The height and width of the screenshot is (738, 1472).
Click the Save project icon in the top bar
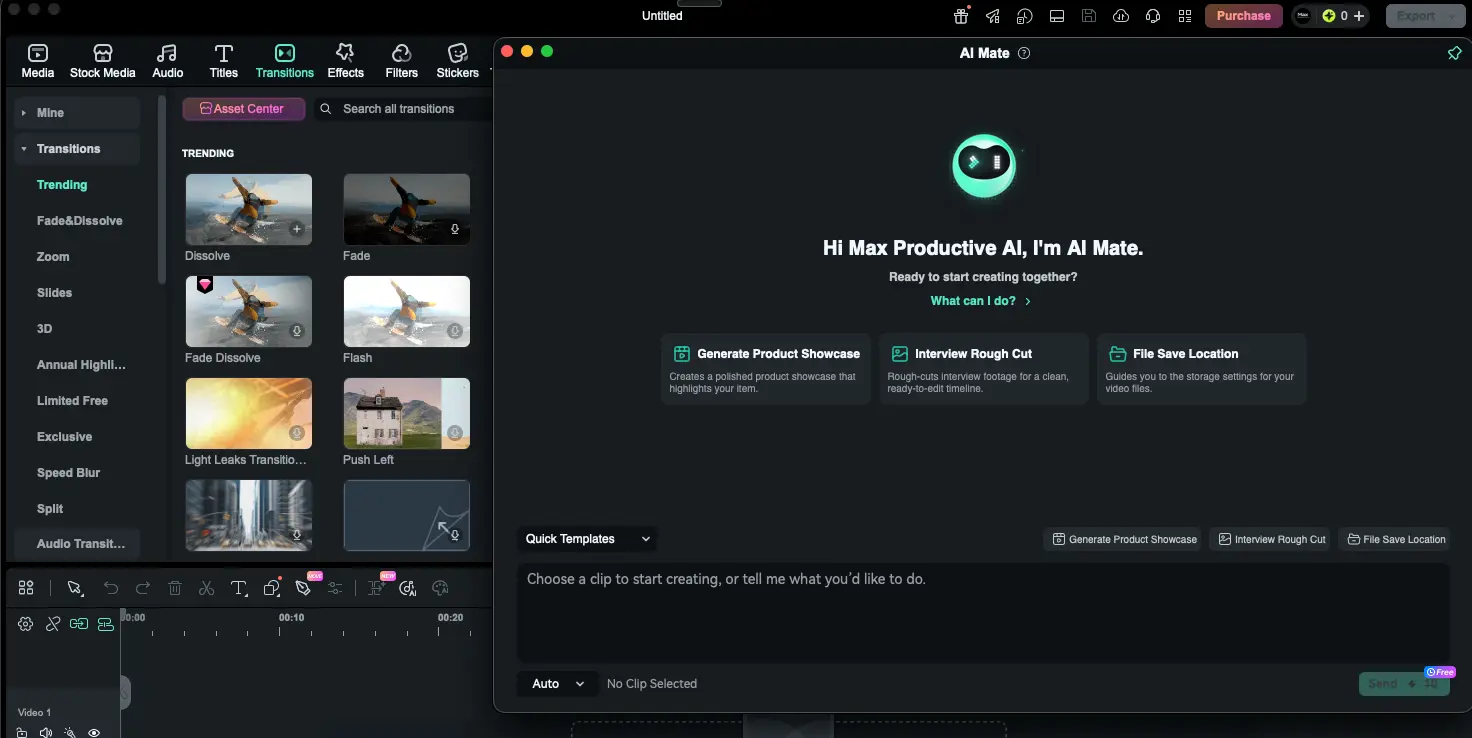pos(1089,15)
